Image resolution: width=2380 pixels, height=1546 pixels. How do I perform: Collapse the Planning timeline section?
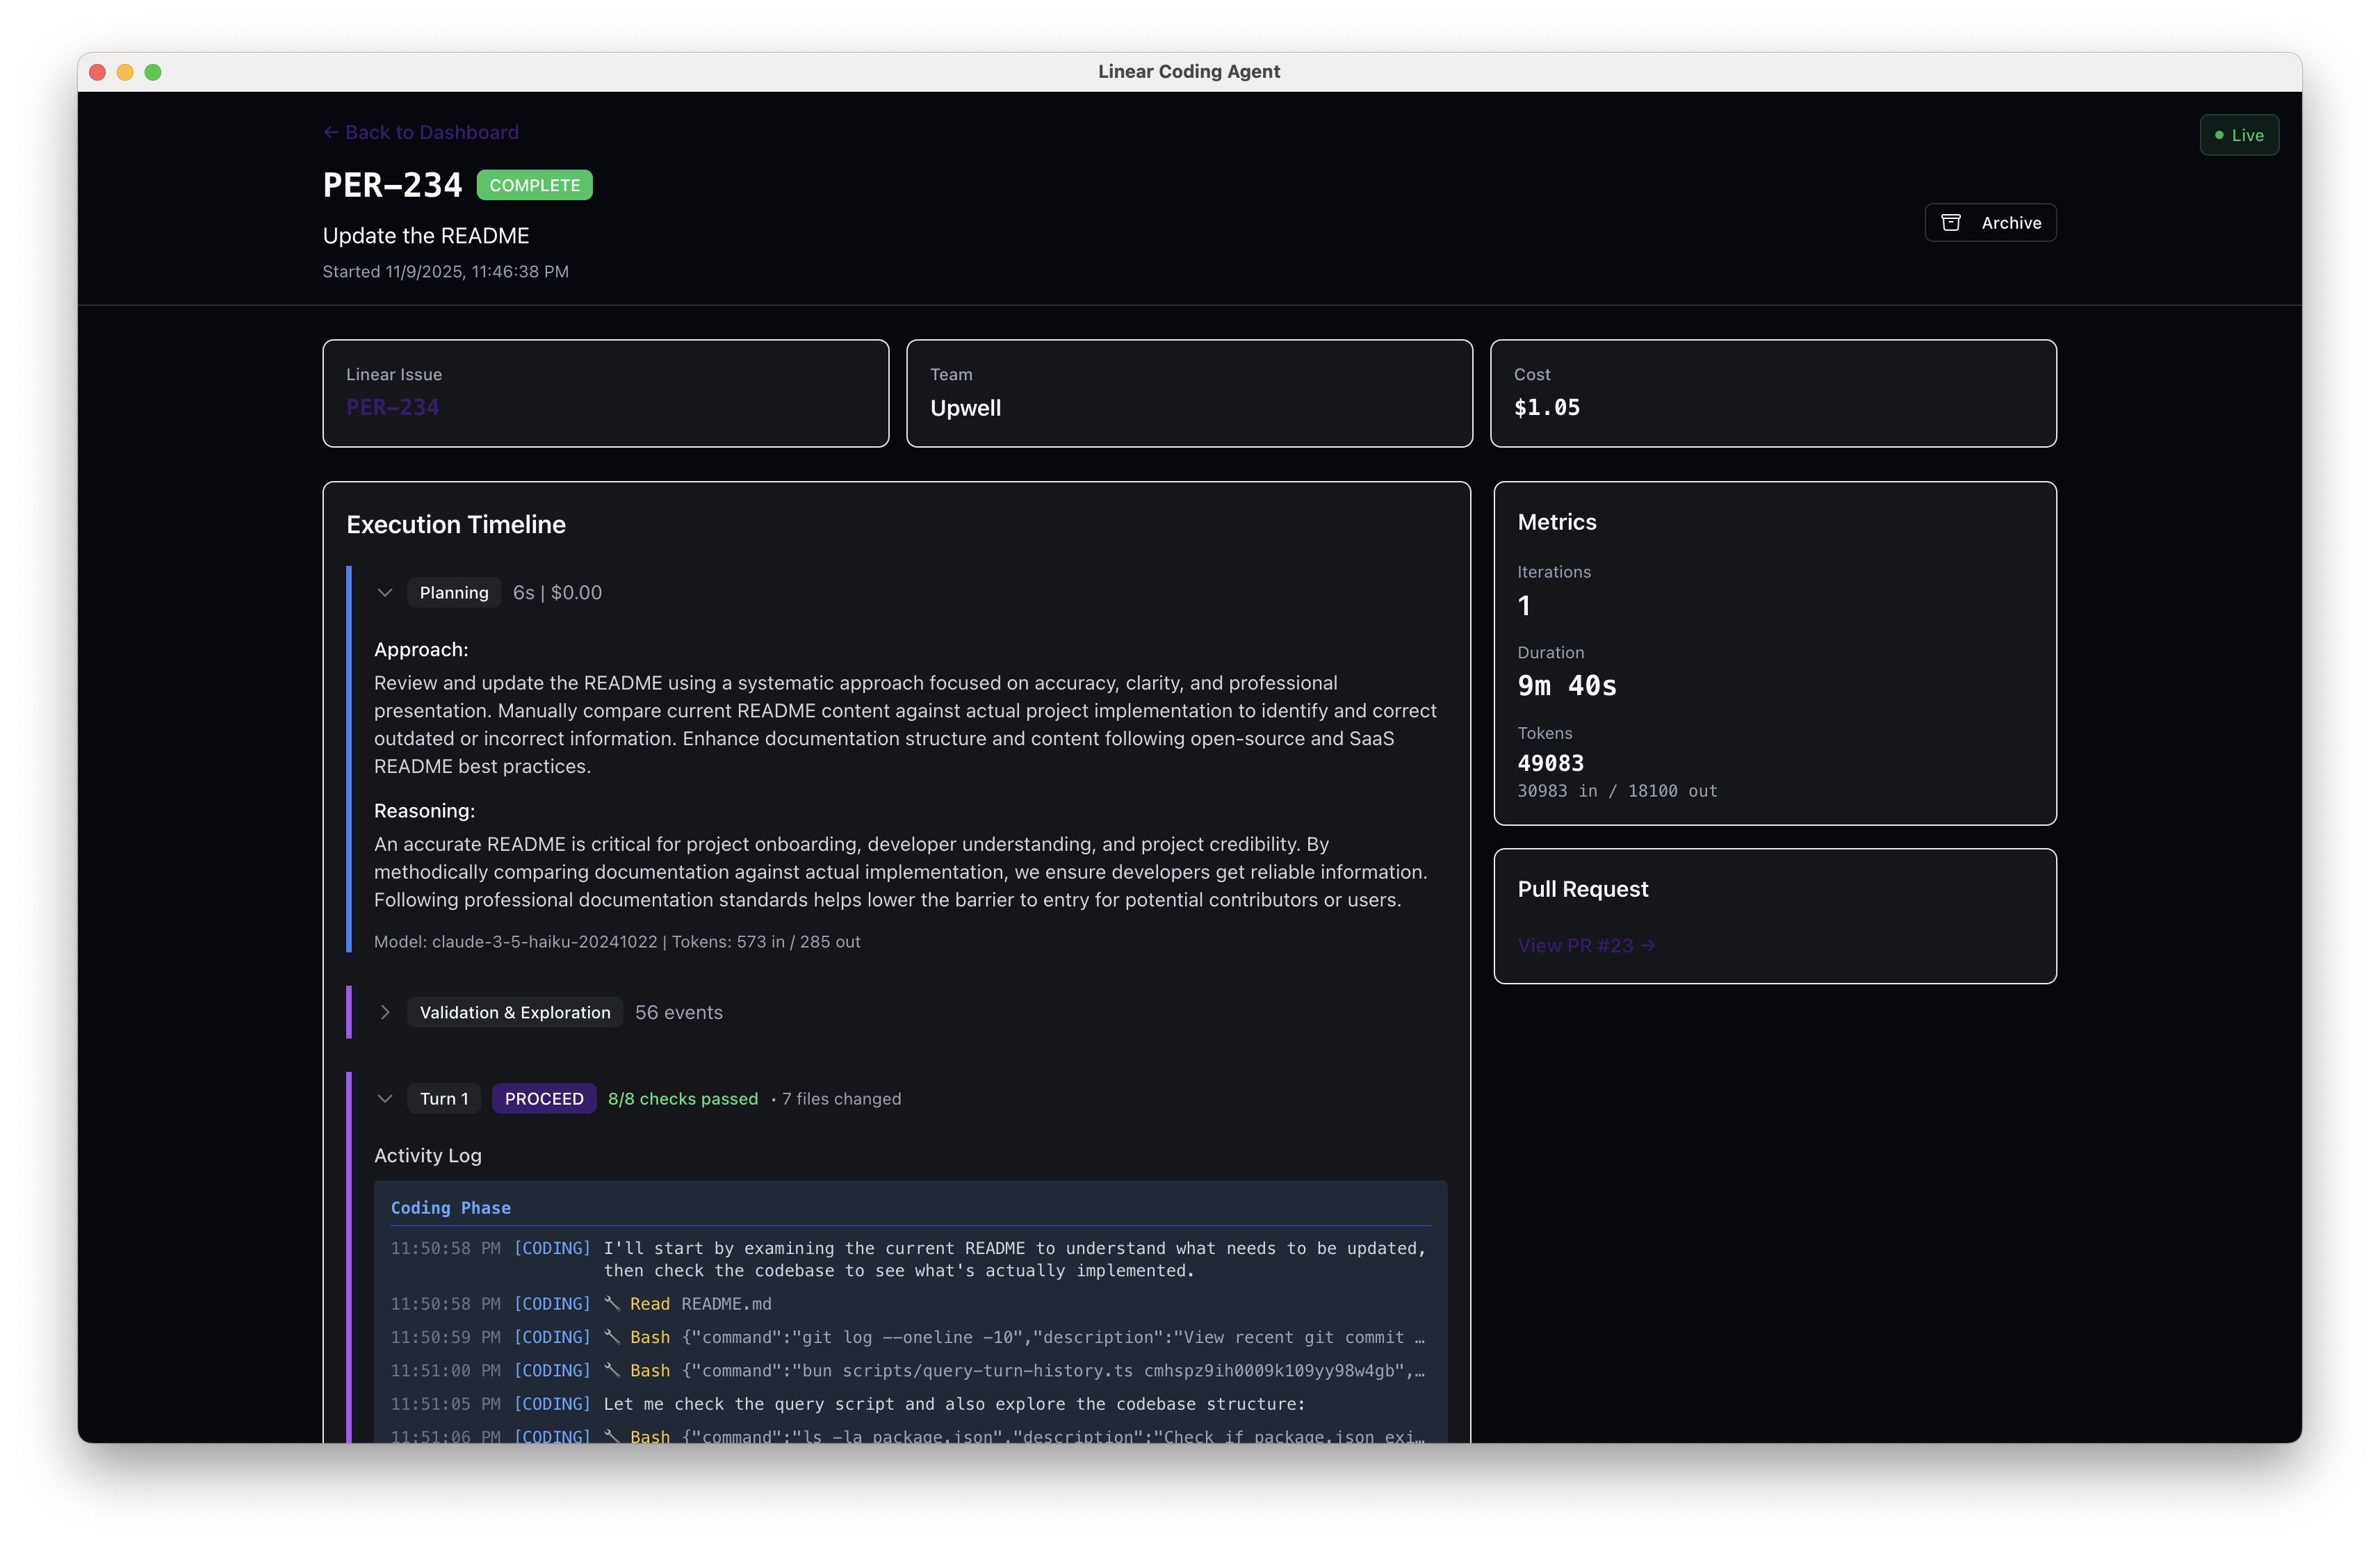[x=385, y=592]
